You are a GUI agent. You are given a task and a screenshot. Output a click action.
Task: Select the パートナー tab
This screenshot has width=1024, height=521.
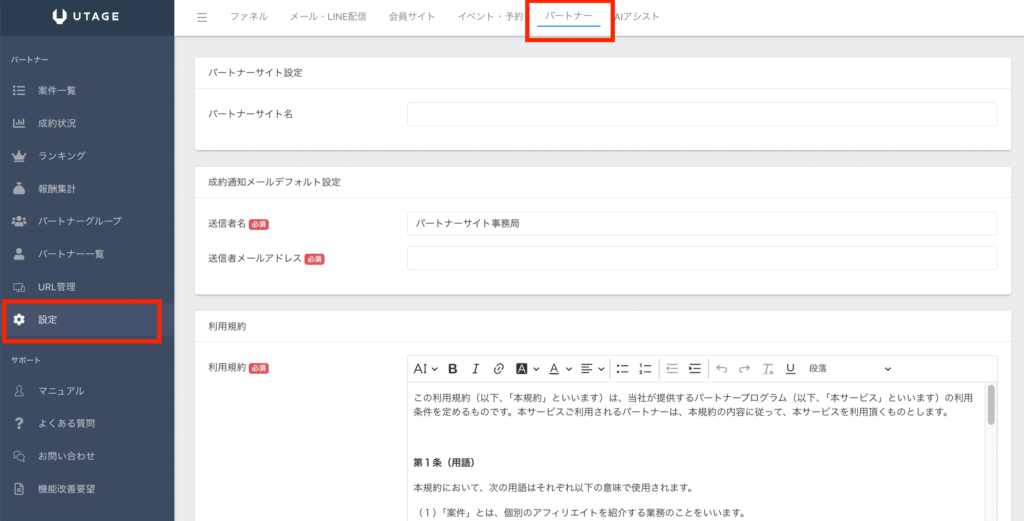[x=569, y=16]
